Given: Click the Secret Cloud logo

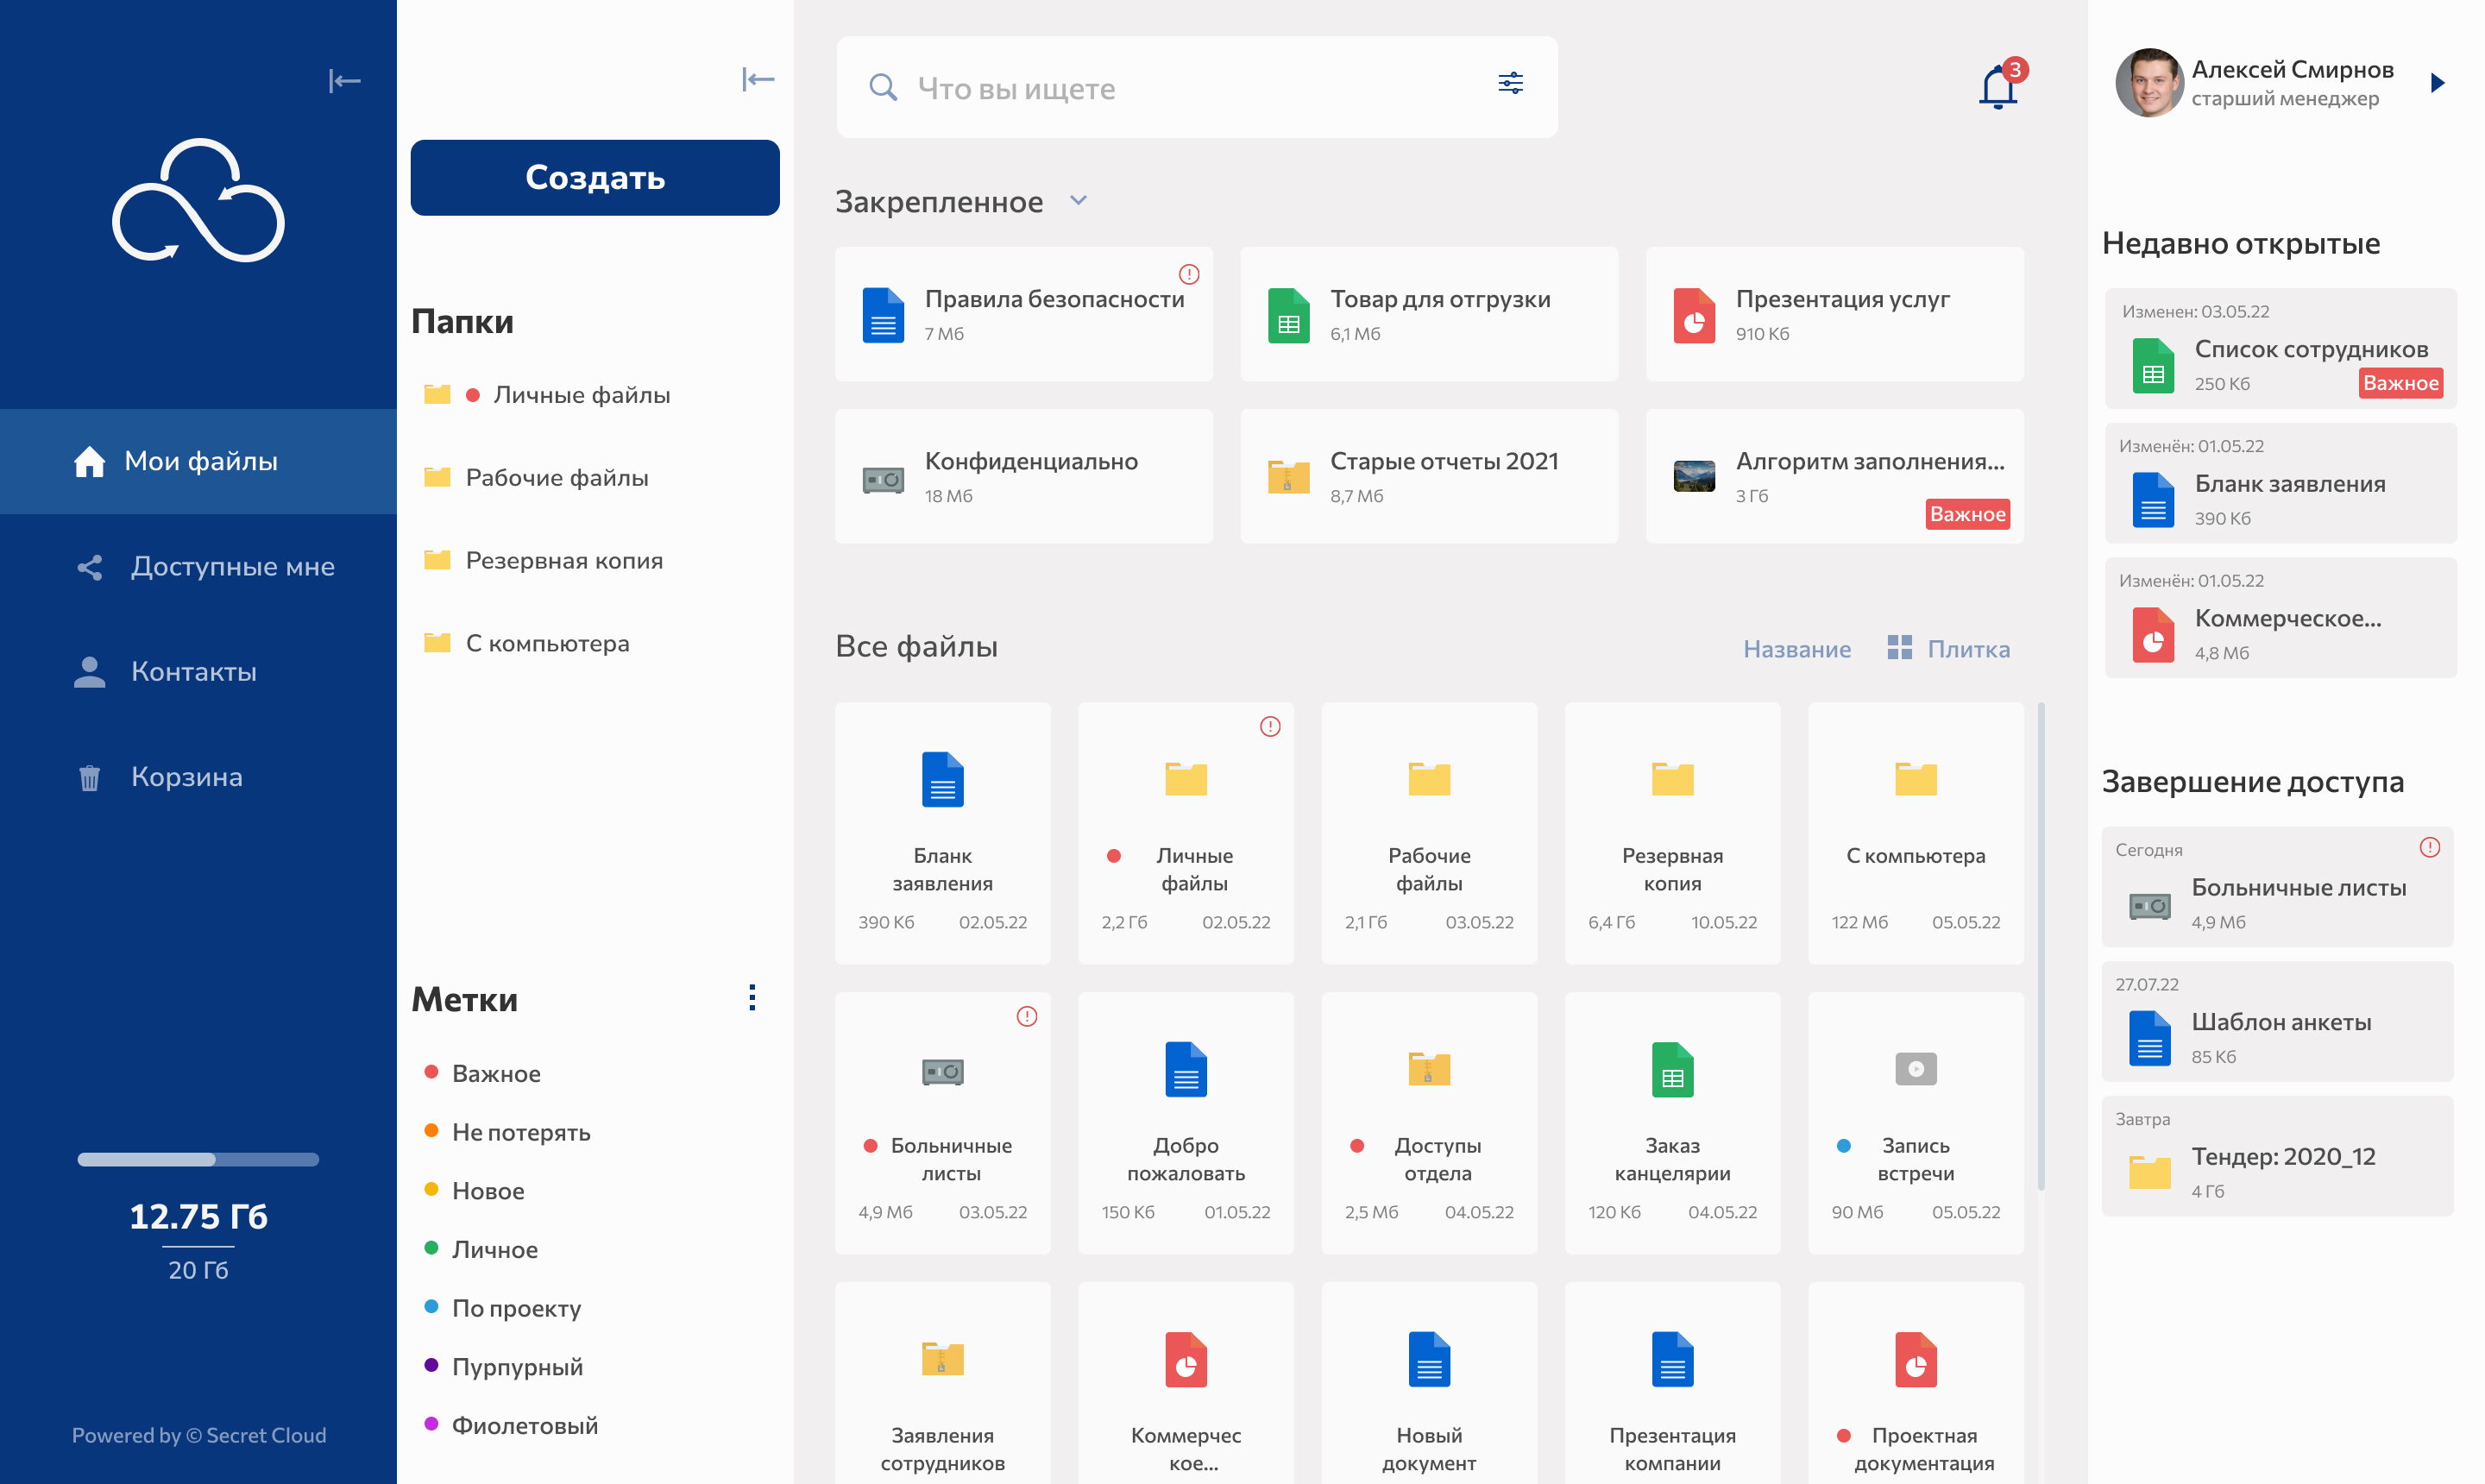Looking at the screenshot, I should pyautogui.click(x=198, y=201).
